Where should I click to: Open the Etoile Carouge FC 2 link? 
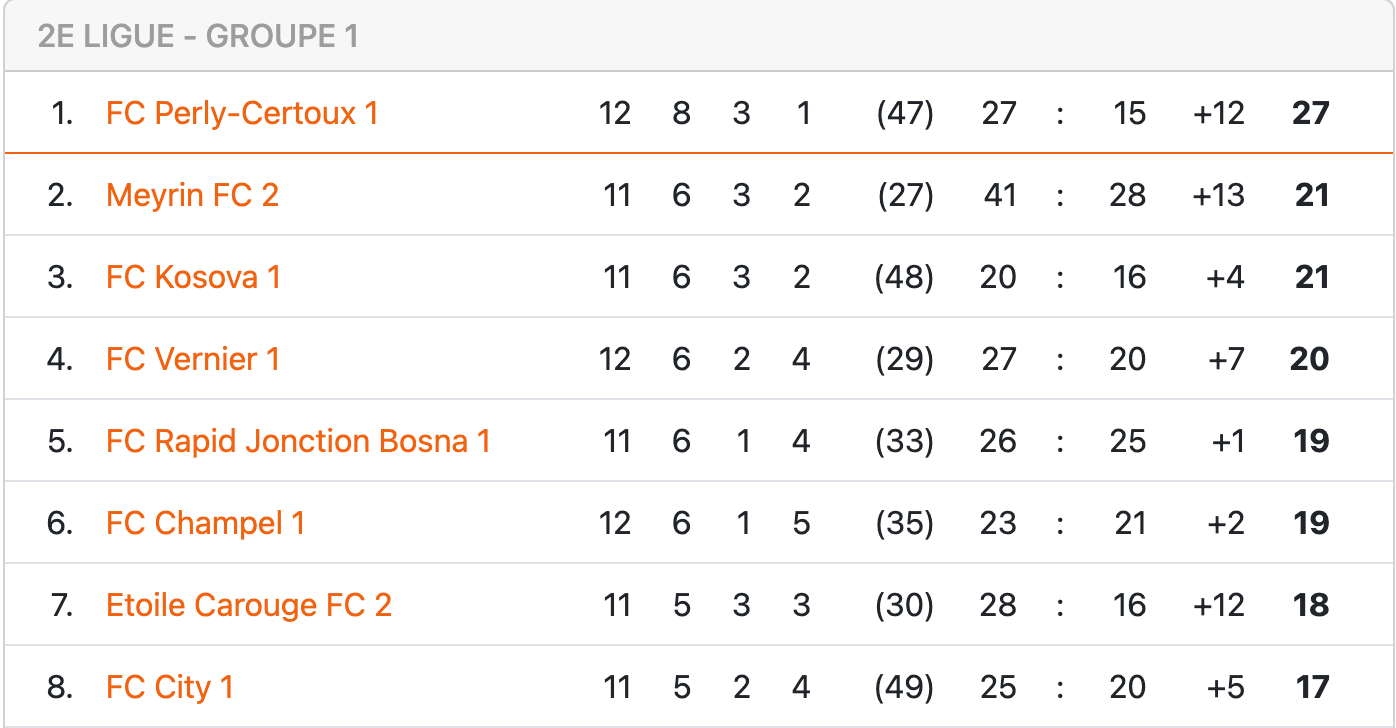click(x=249, y=605)
